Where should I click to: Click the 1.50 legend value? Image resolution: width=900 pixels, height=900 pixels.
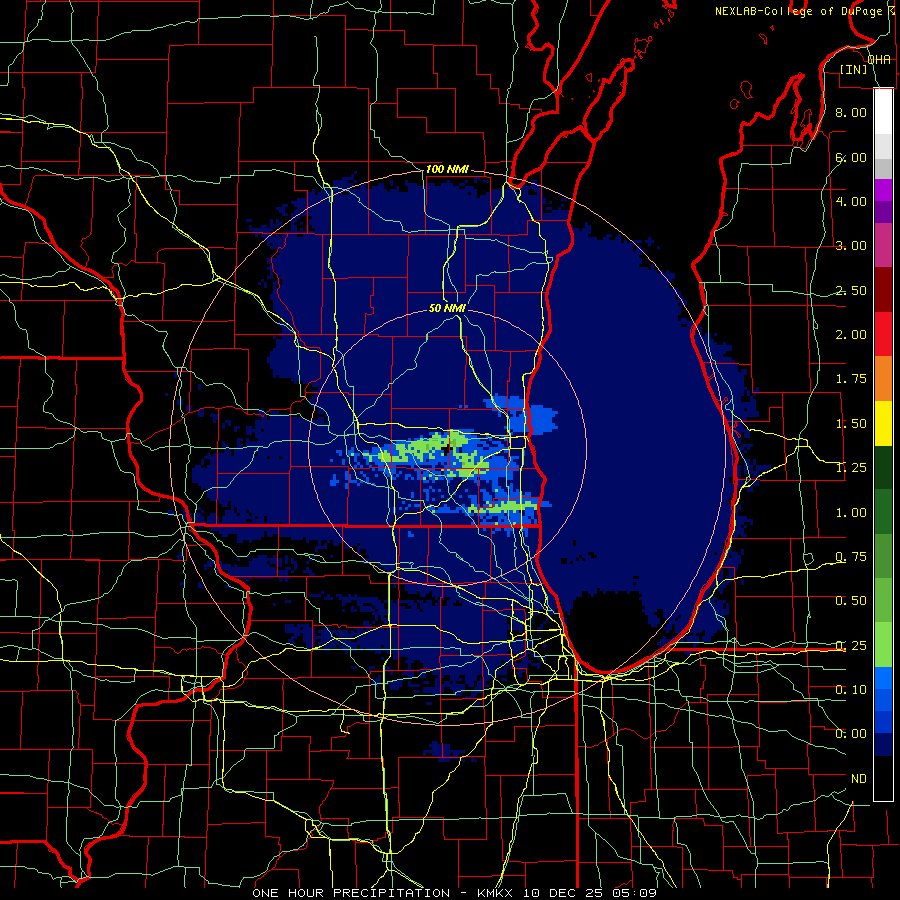(850, 424)
